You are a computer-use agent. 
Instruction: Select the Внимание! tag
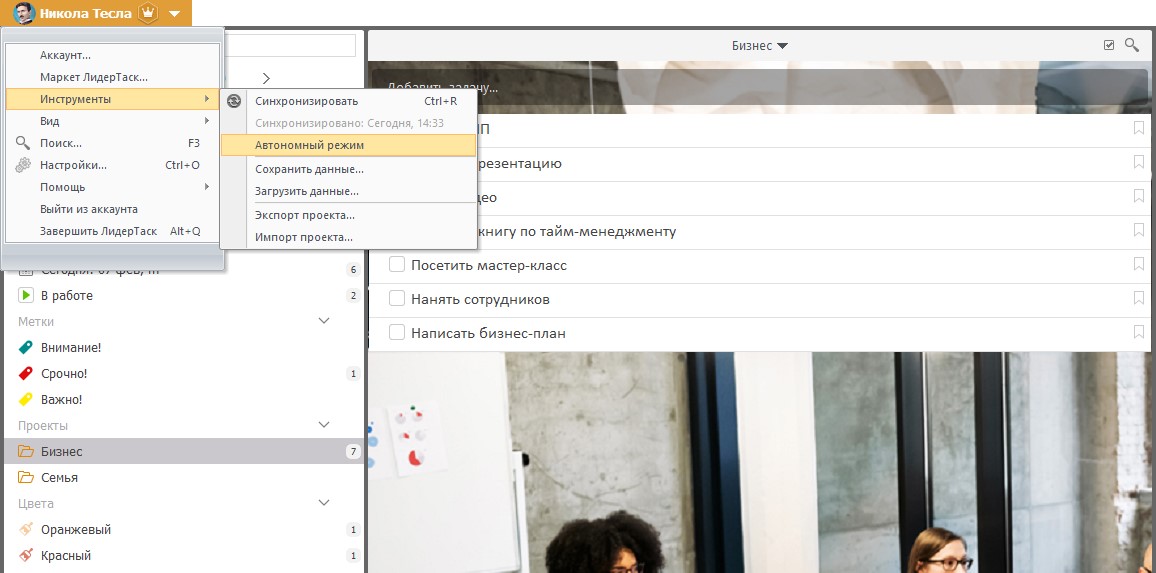click(x=183, y=347)
